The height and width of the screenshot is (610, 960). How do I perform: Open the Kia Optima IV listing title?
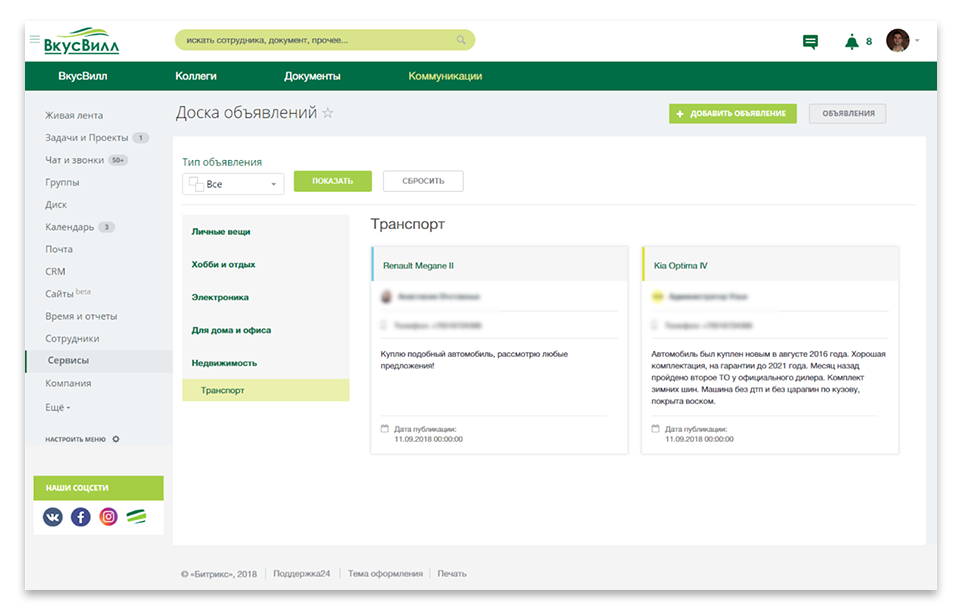pos(680,266)
